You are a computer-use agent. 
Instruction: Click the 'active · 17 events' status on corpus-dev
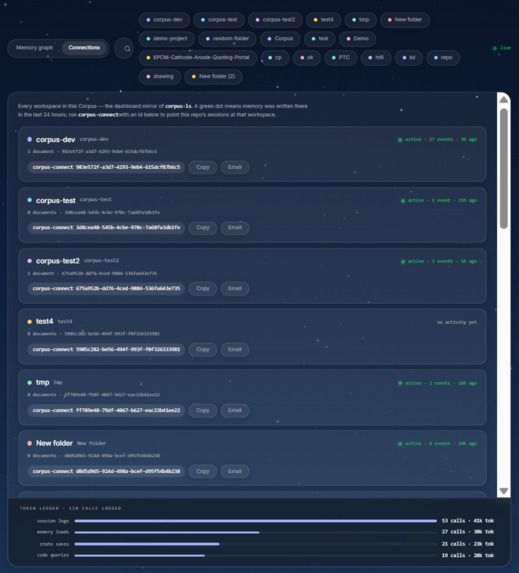point(437,140)
